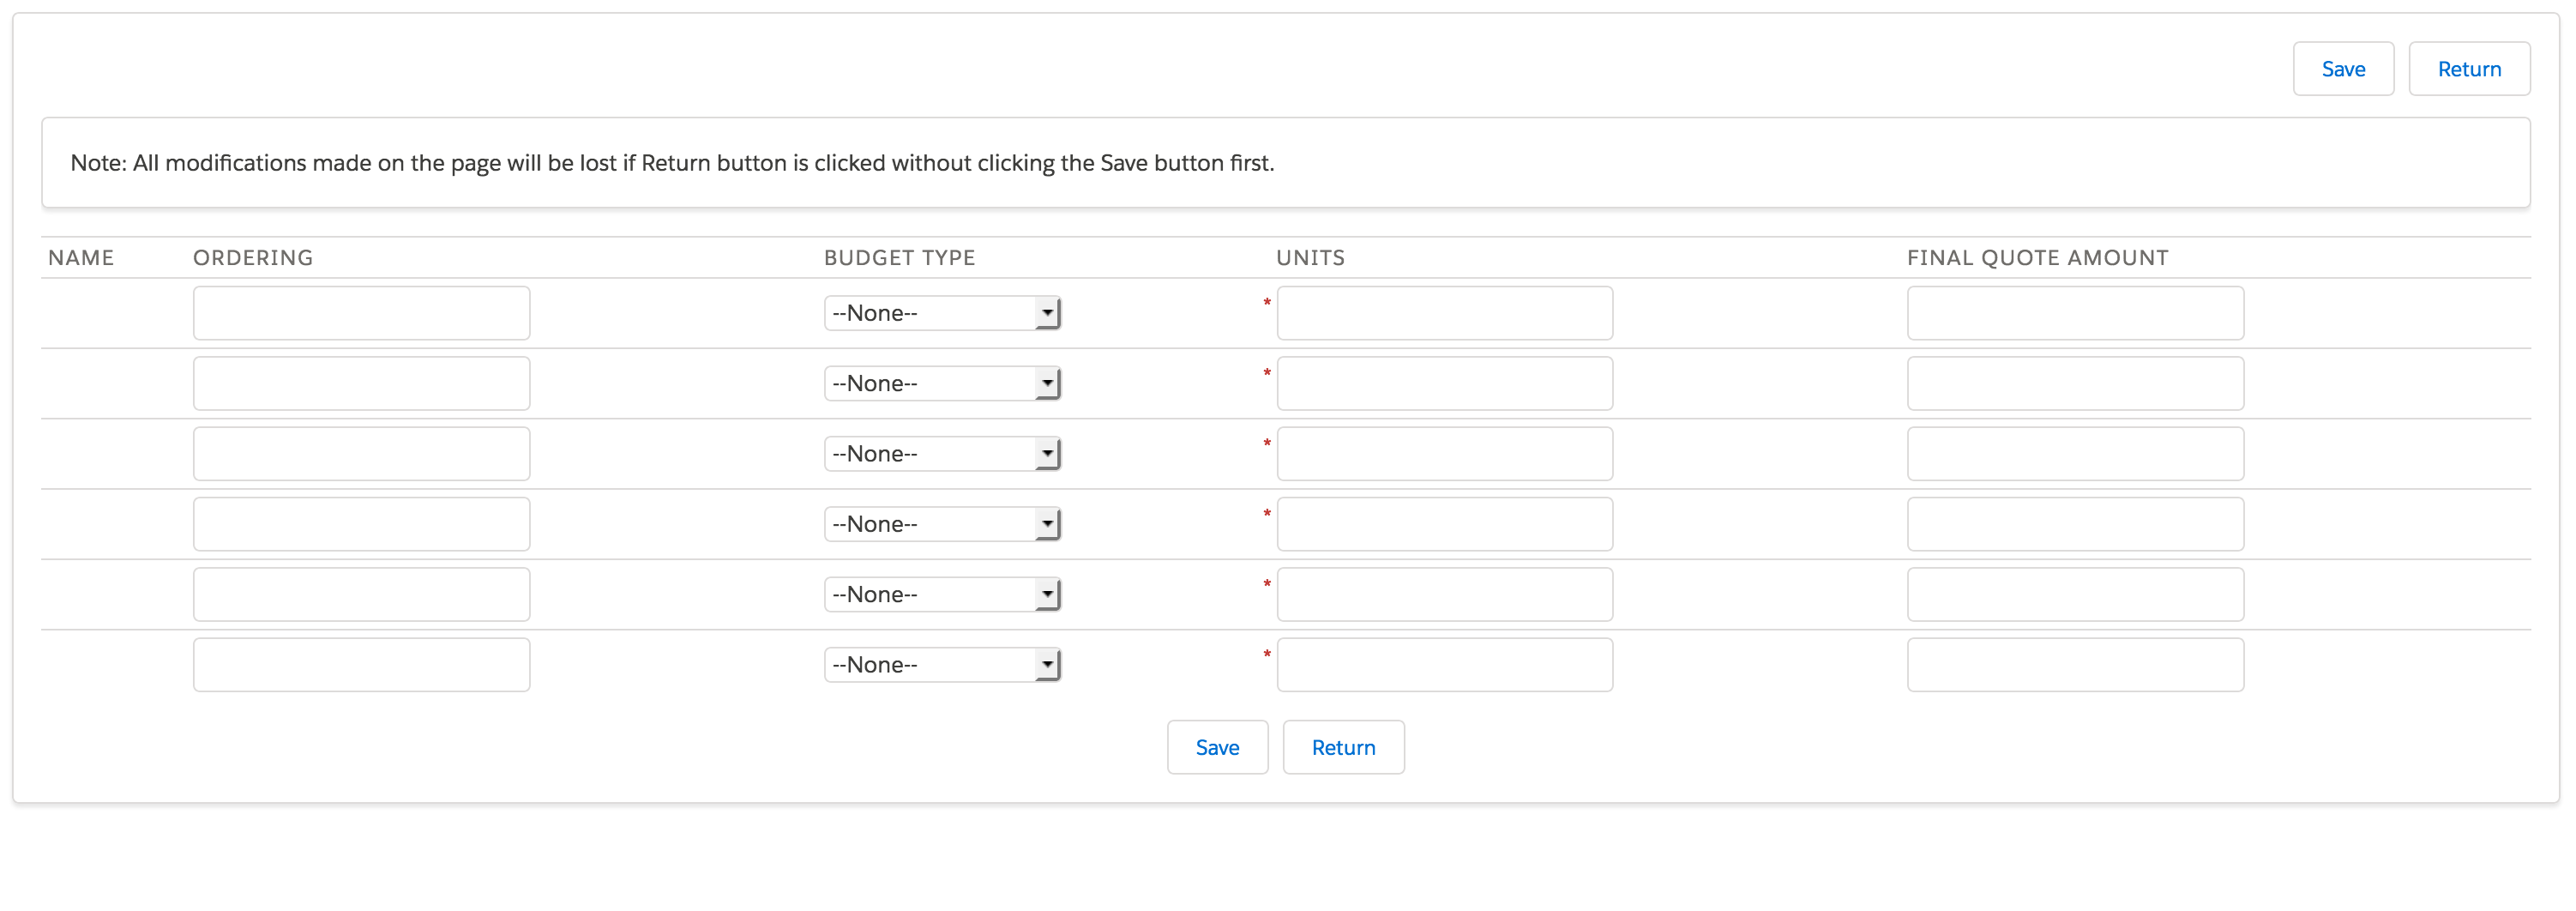Click the top Save button

(x=2342, y=69)
